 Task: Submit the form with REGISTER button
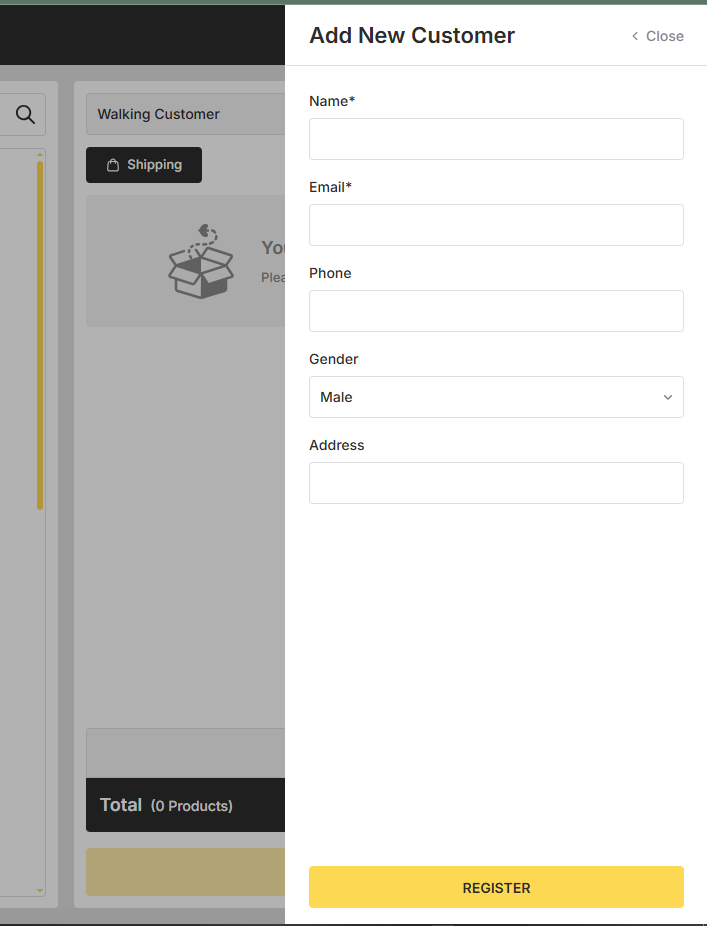[x=496, y=887]
